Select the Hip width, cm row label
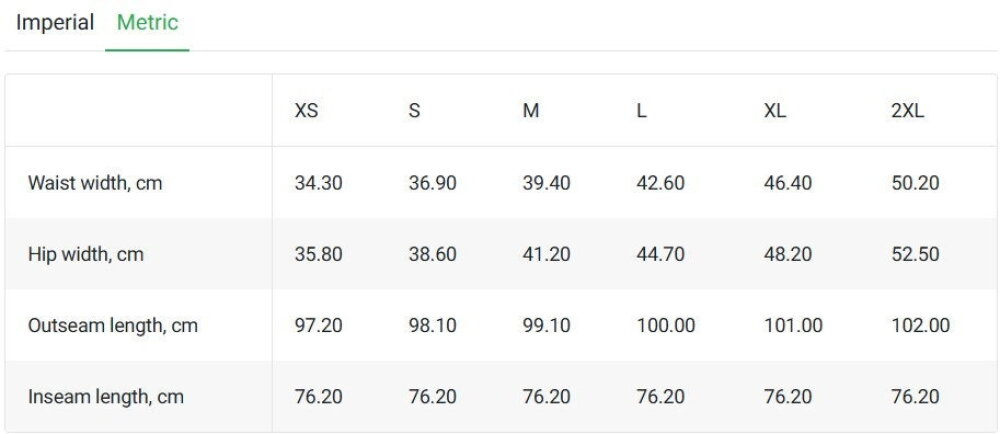Image resolution: width=1000 pixels, height=434 pixels. pyautogui.click(x=86, y=255)
